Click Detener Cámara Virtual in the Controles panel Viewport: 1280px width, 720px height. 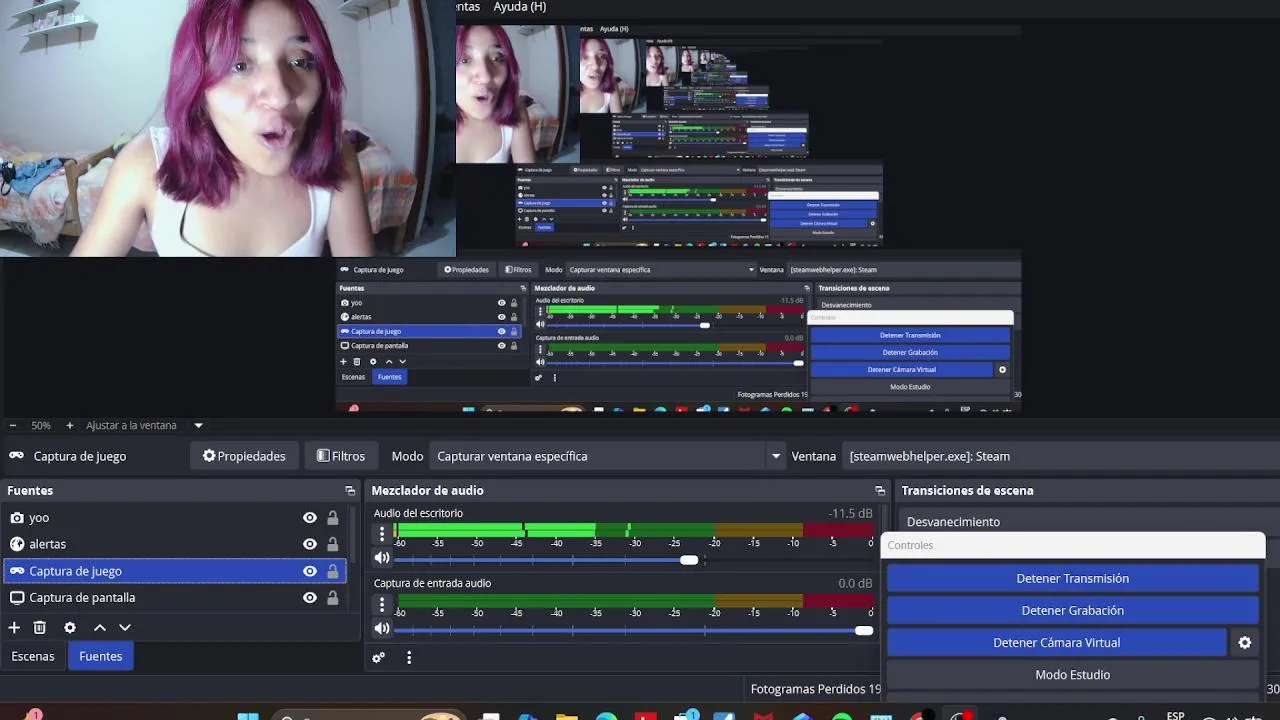coord(1056,643)
